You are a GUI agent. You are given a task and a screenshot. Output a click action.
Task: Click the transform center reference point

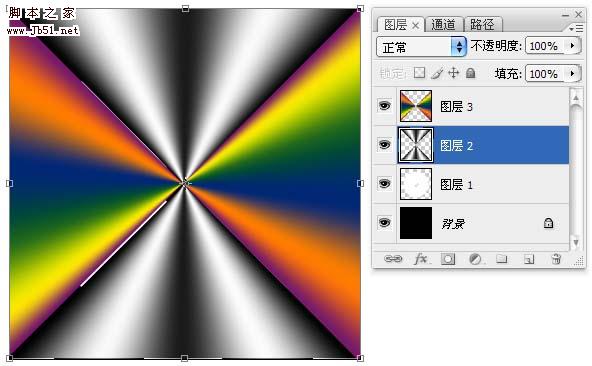185,183
